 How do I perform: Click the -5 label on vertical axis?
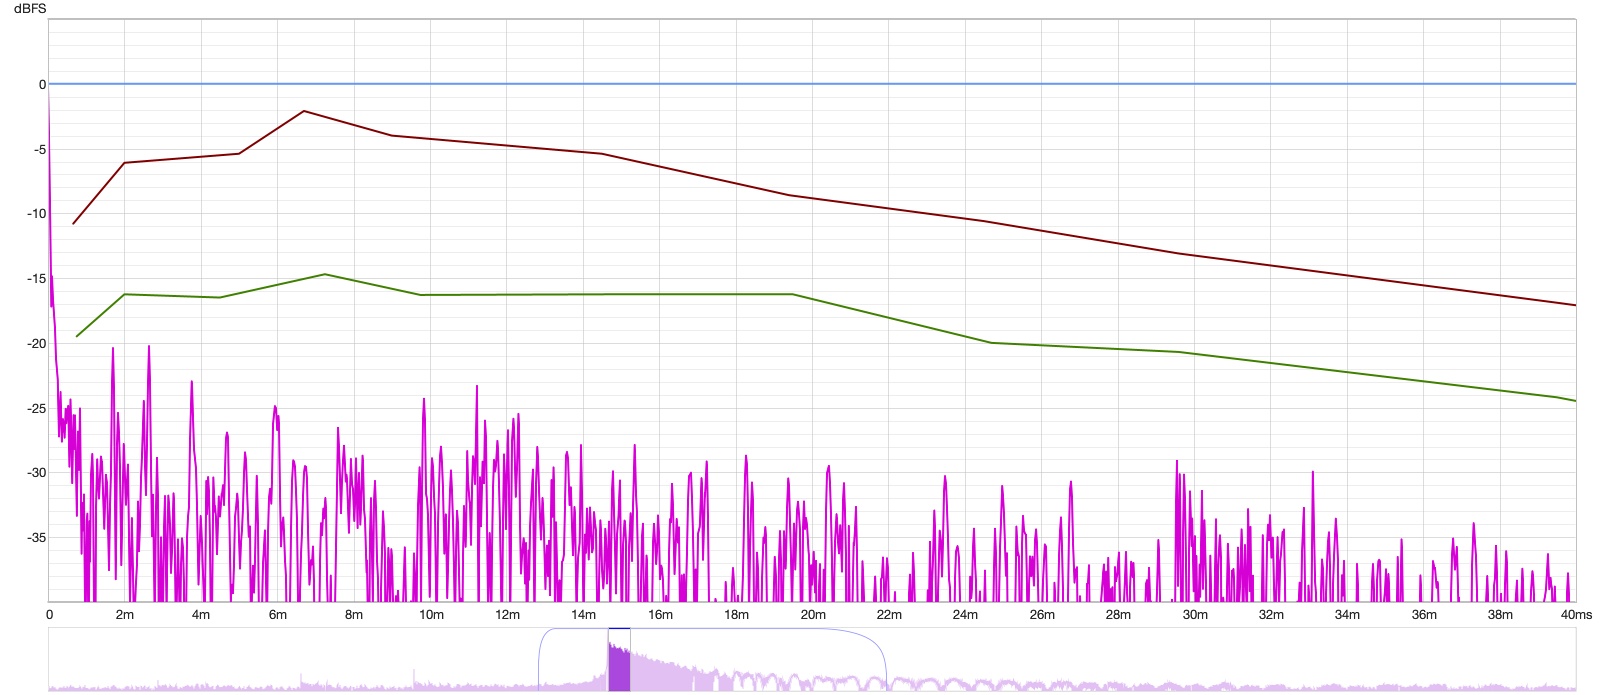[38, 149]
